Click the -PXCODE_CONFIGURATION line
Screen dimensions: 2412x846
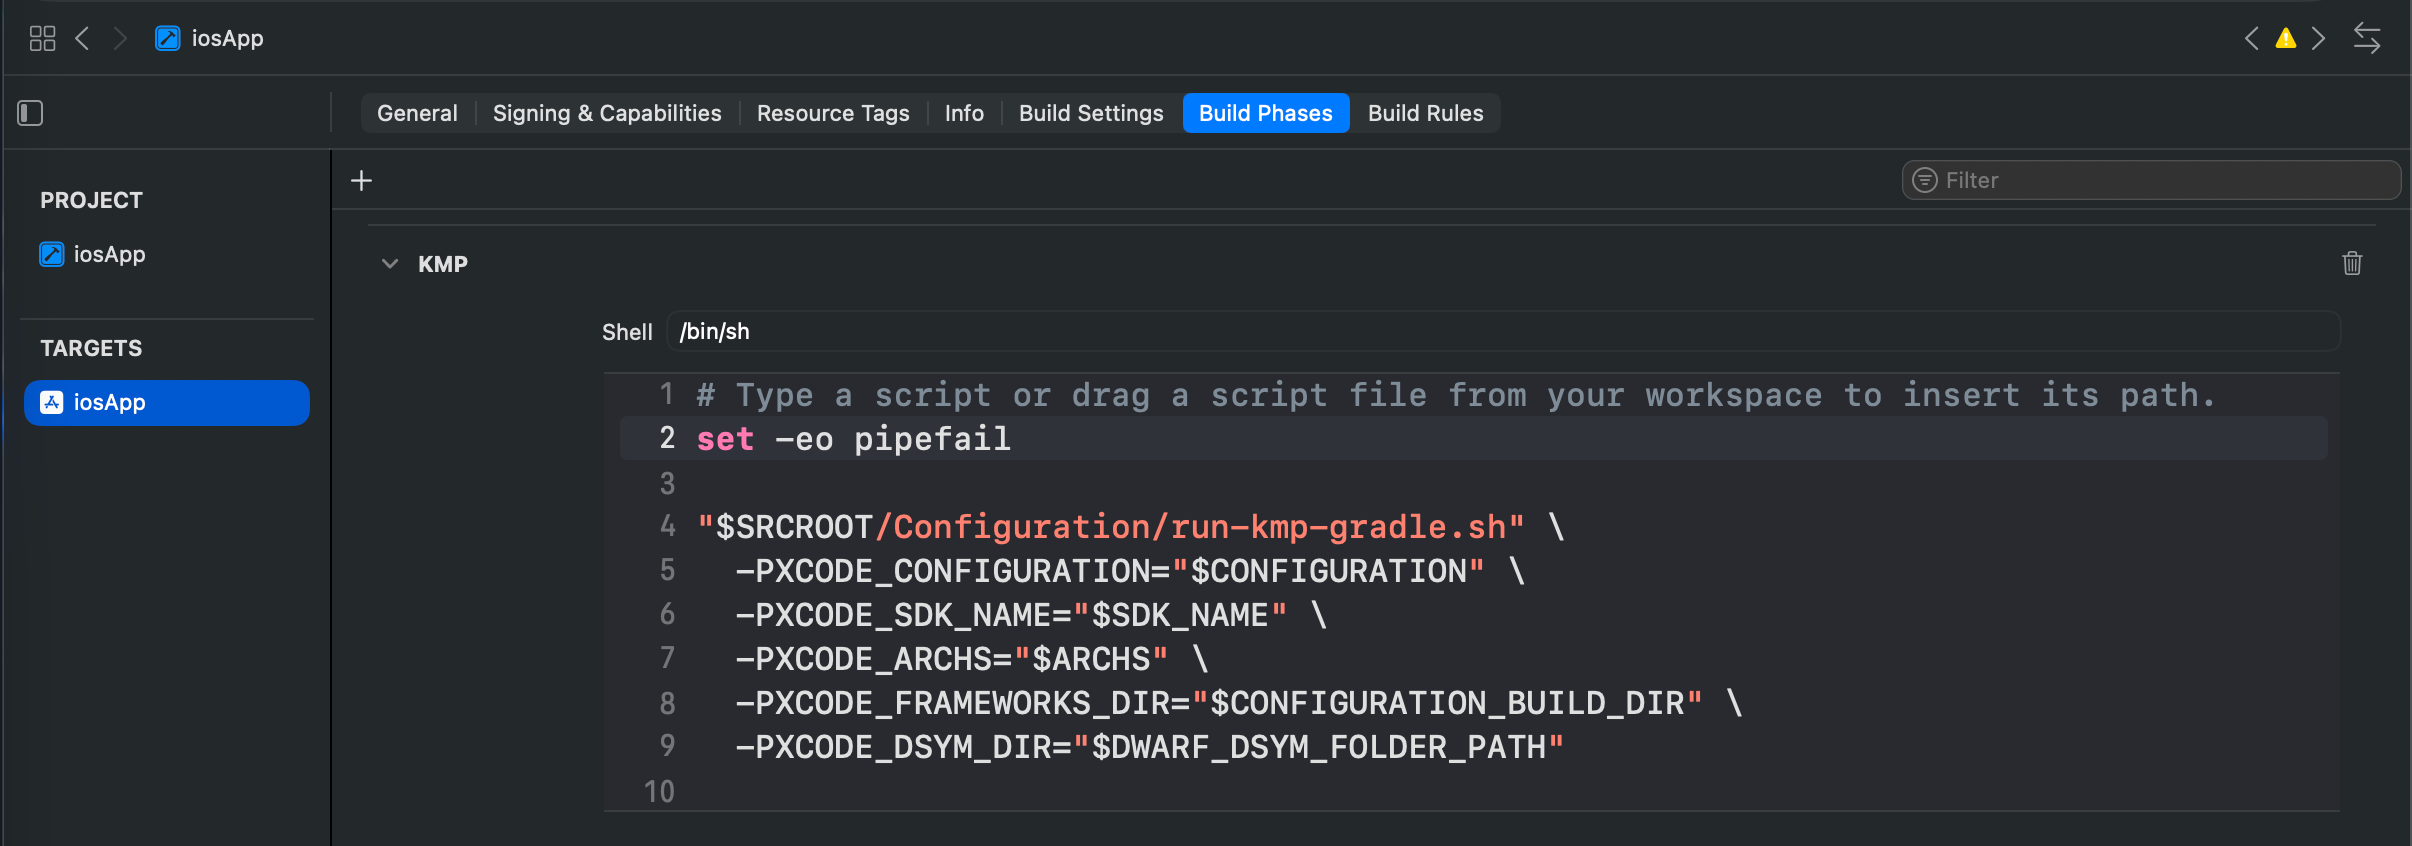pos(1130,570)
